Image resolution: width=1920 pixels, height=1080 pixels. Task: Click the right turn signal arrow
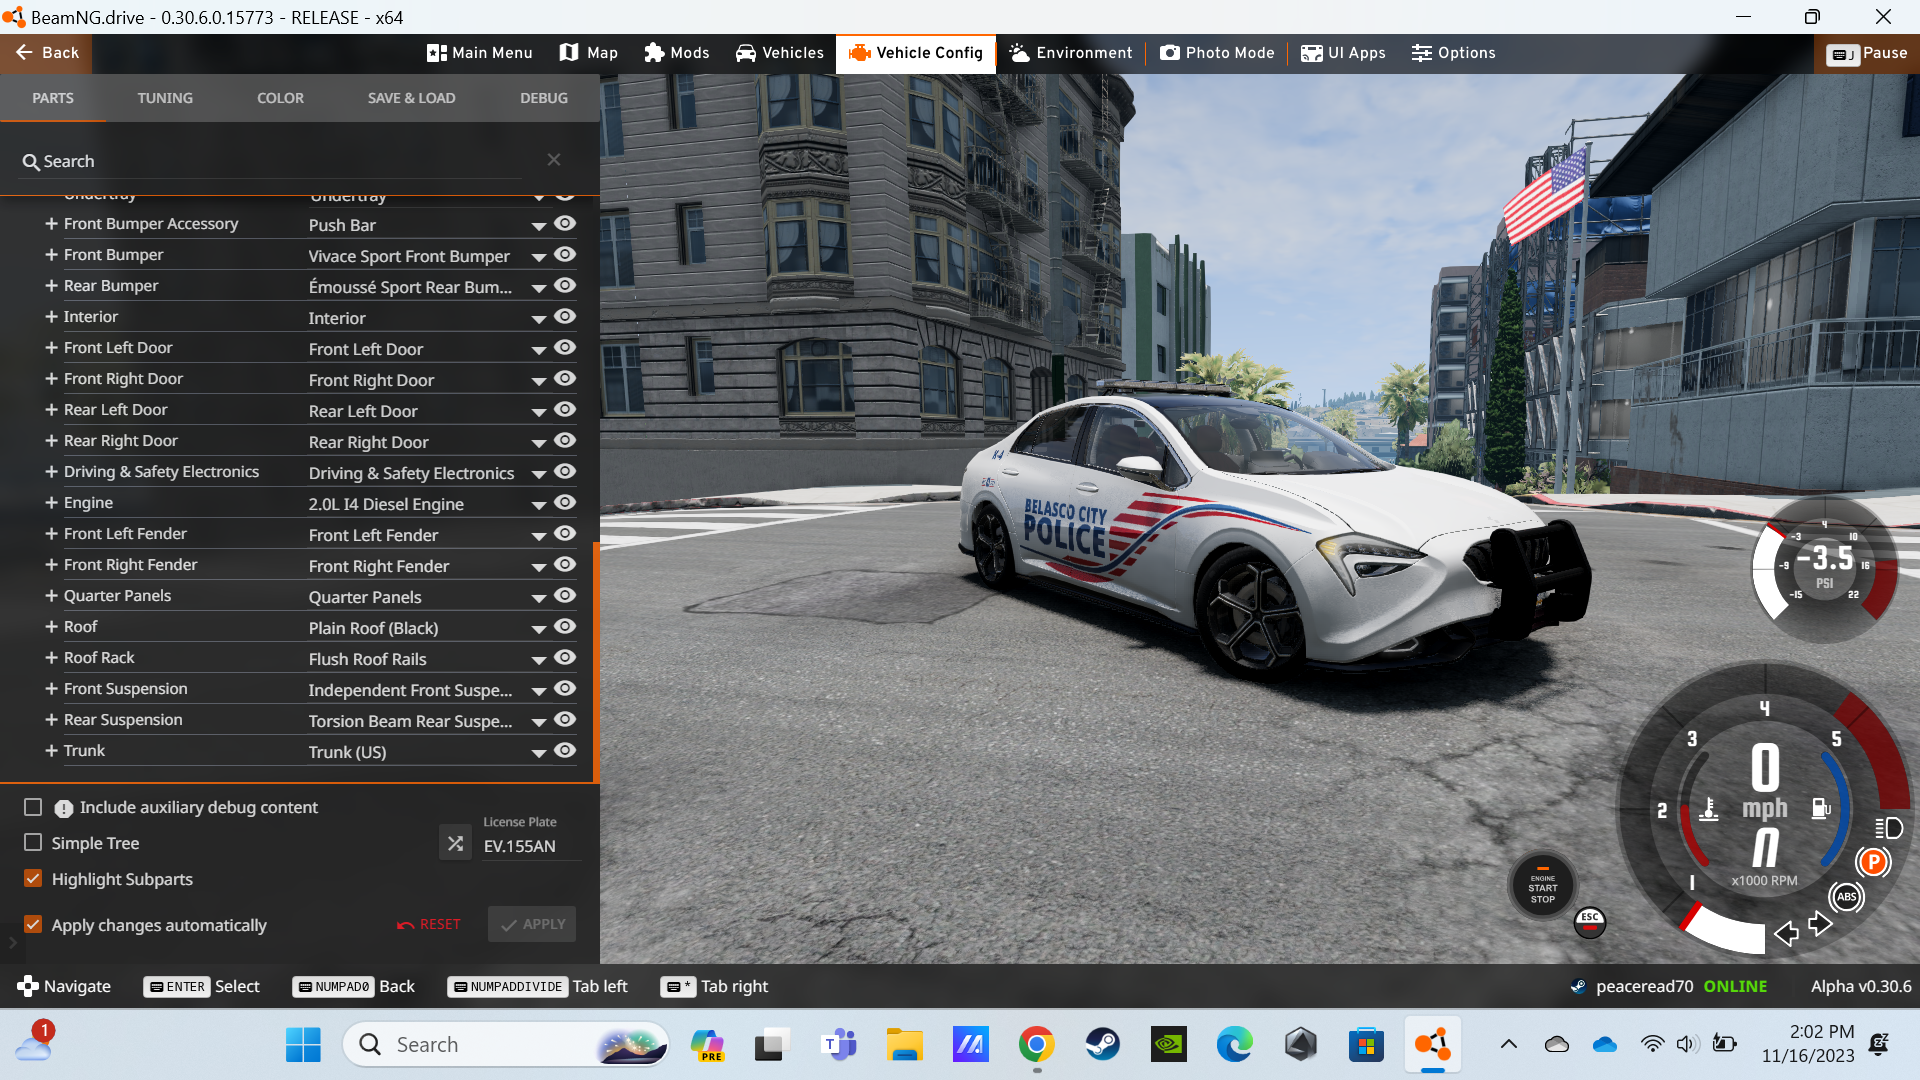[x=1821, y=924]
